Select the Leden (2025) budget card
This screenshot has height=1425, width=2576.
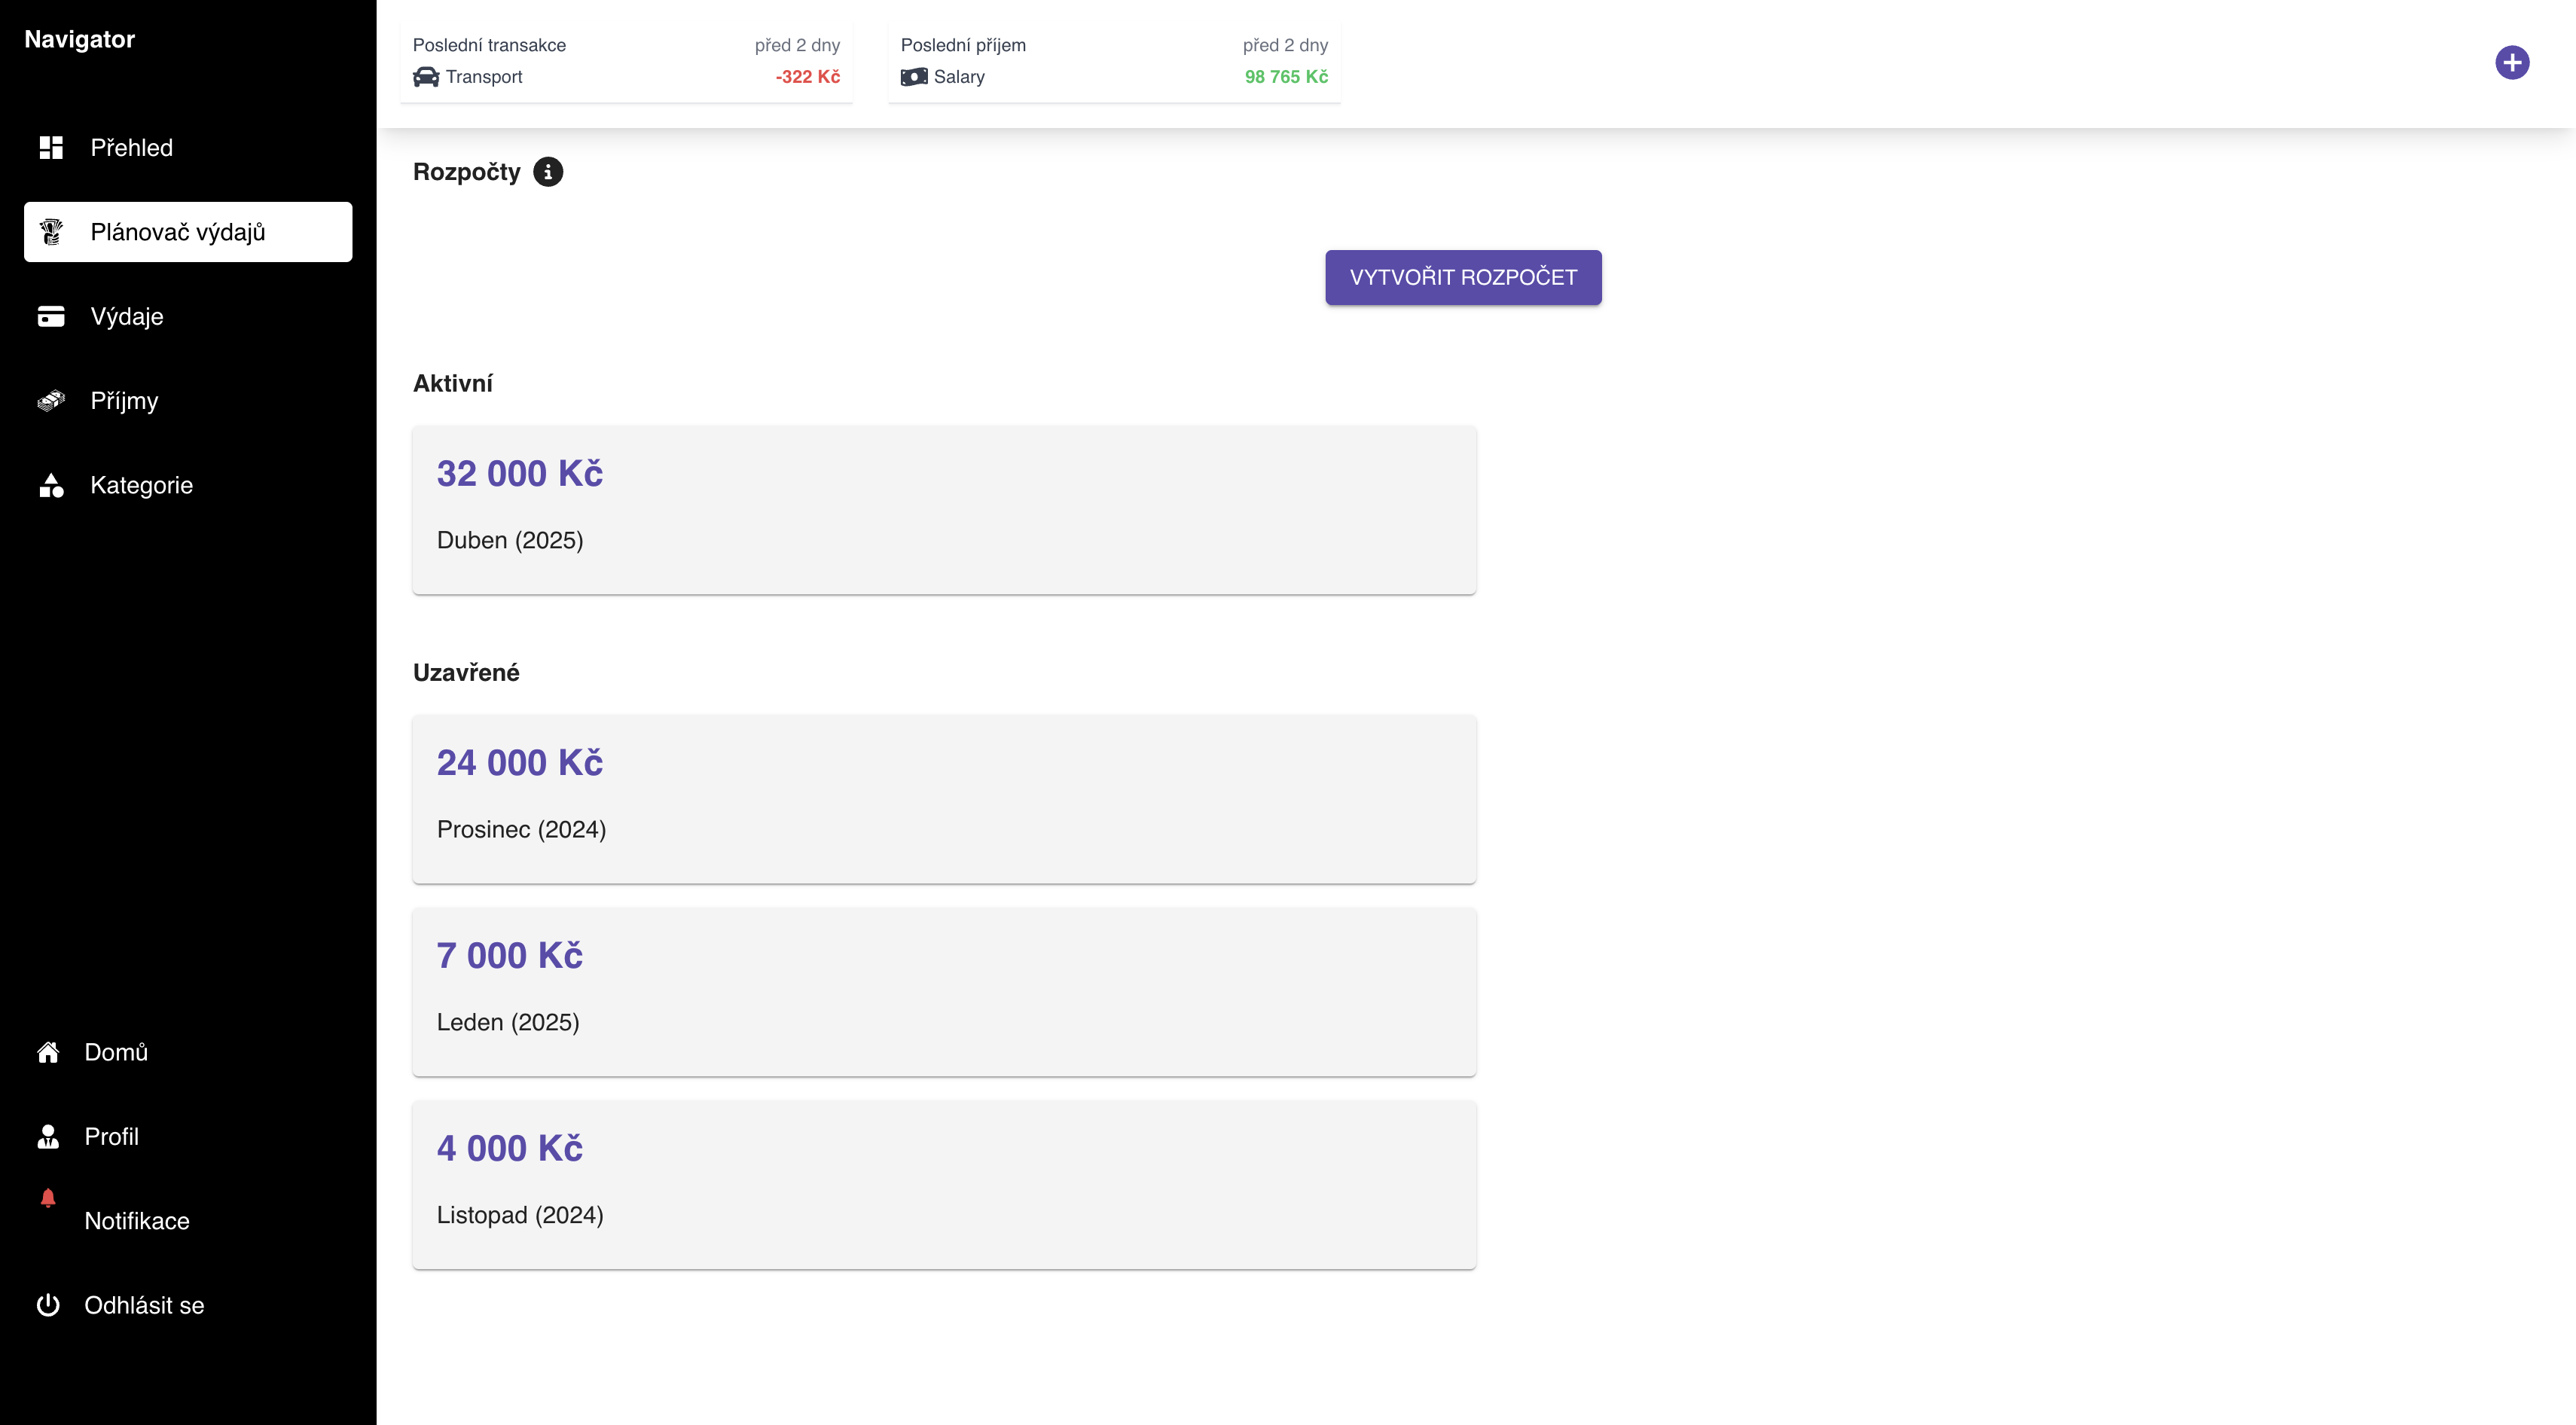pyautogui.click(x=944, y=992)
